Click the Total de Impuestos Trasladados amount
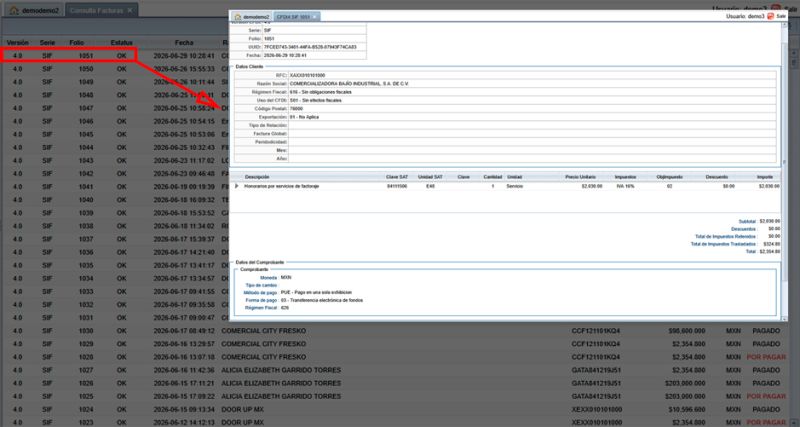Viewport: 800px width, 427px height. [773, 244]
